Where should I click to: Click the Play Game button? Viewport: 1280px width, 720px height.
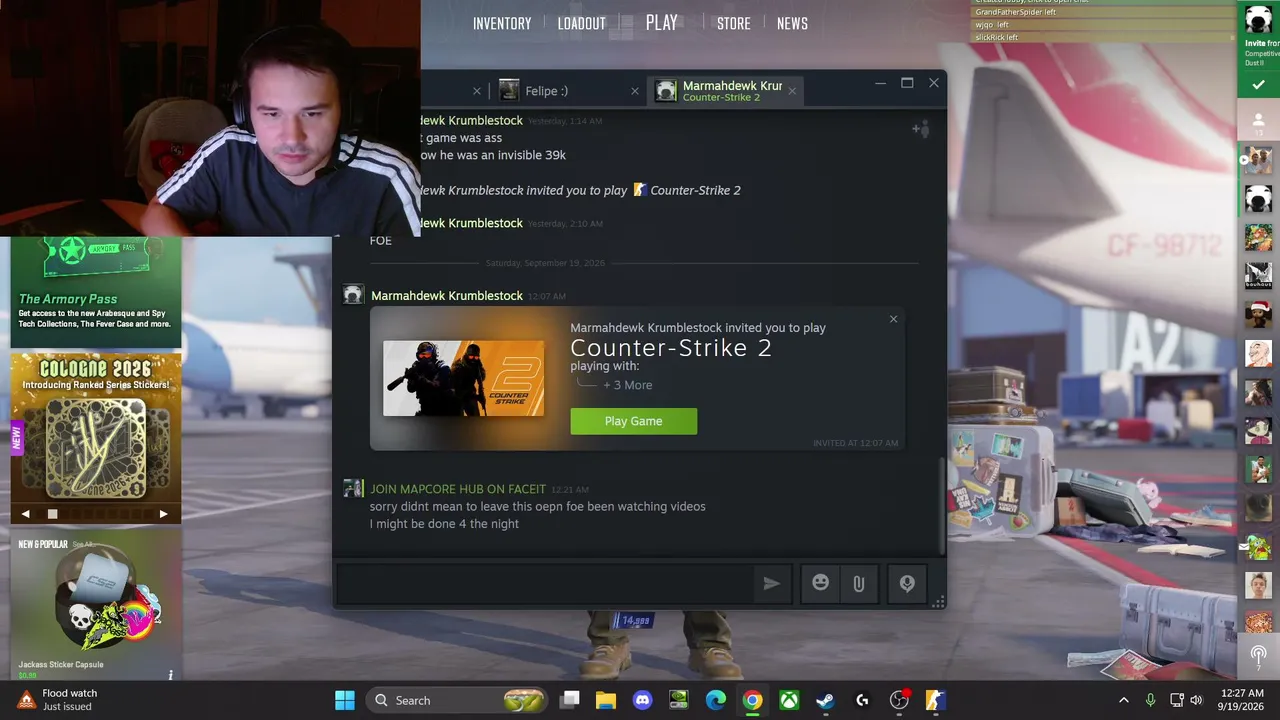click(x=634, y=421)
